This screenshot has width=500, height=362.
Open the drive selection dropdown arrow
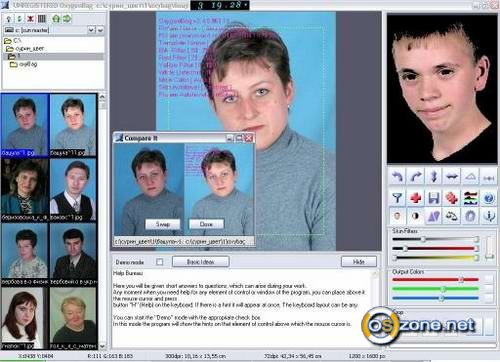coord(91,30)
